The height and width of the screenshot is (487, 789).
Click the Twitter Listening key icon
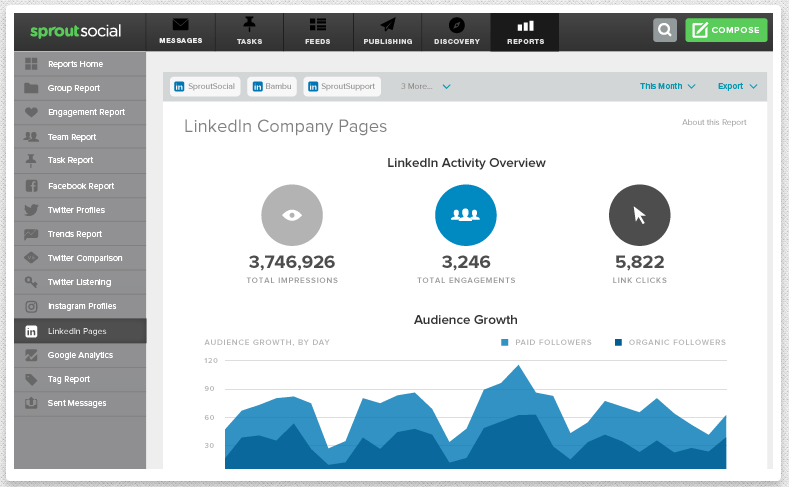click(x=31, y=282)
